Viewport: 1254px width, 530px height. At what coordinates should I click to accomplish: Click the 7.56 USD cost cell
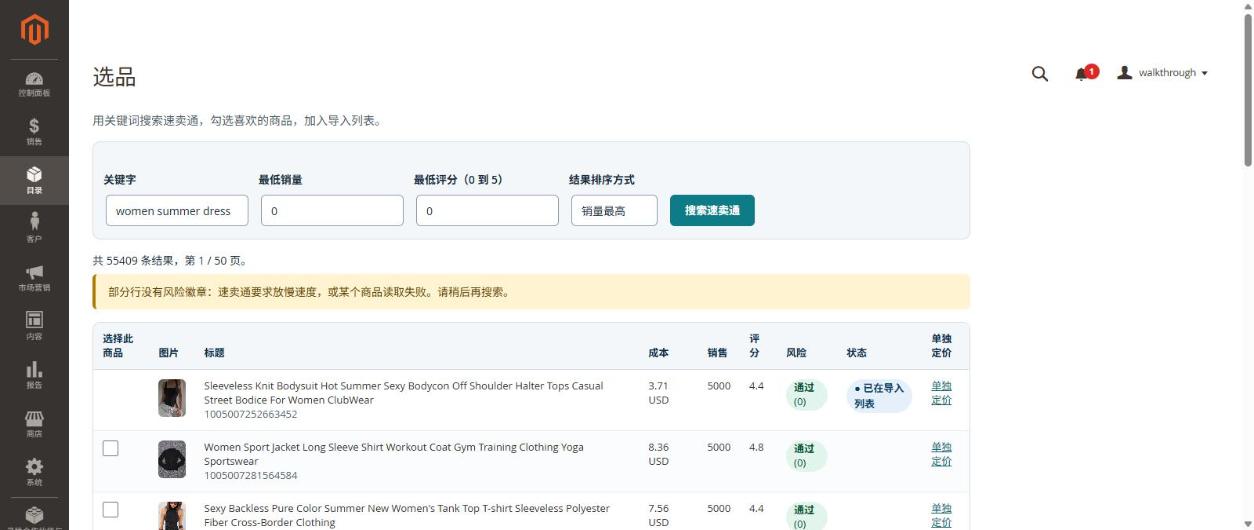click(x=658, y=515)
